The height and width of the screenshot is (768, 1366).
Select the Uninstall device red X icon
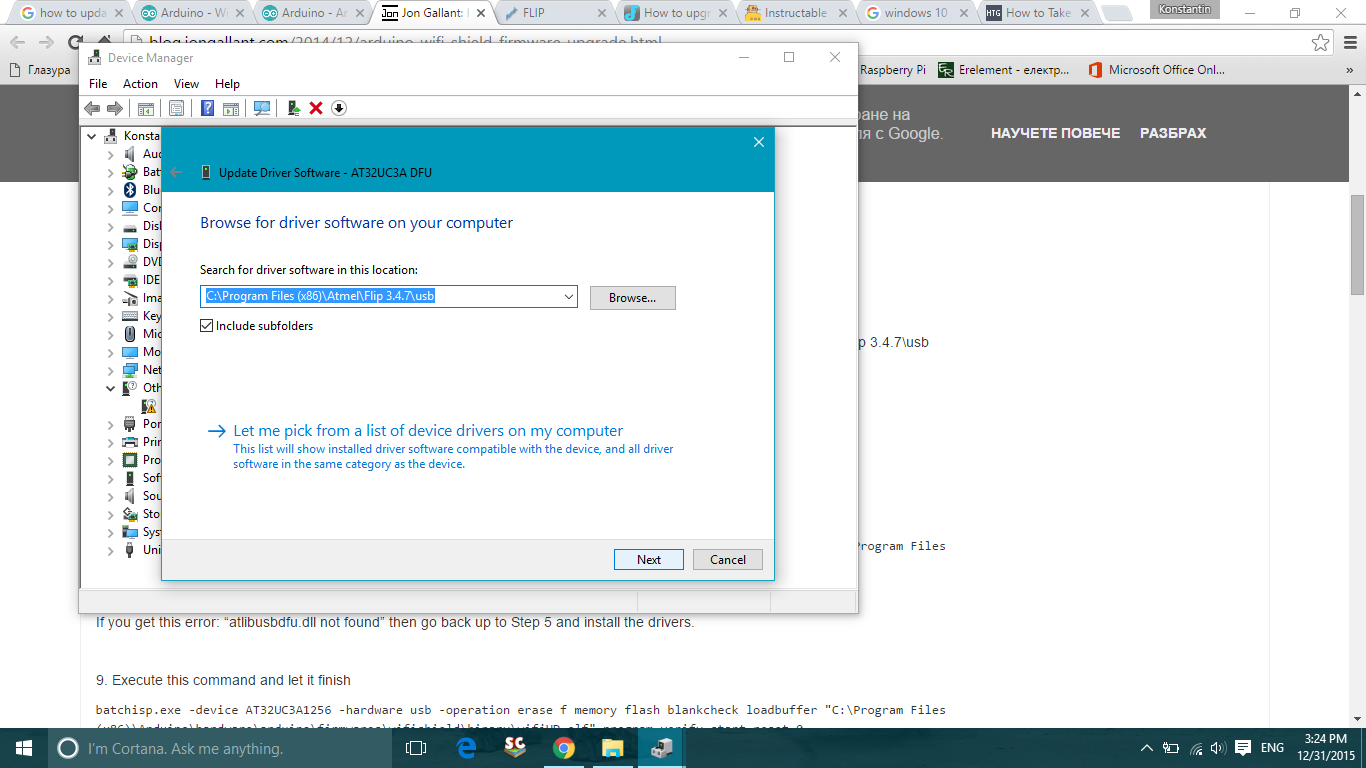coord(315,108)
